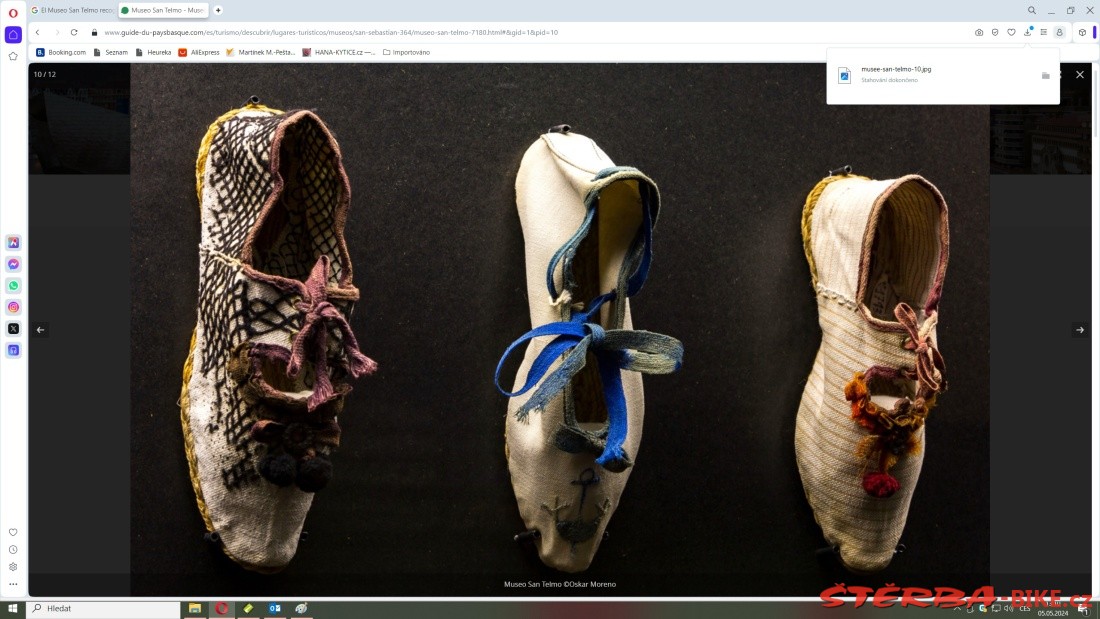Take a snapshot with camera icon
The height and width of the screenshot is (619, 1100).
(x=979, y=32)
